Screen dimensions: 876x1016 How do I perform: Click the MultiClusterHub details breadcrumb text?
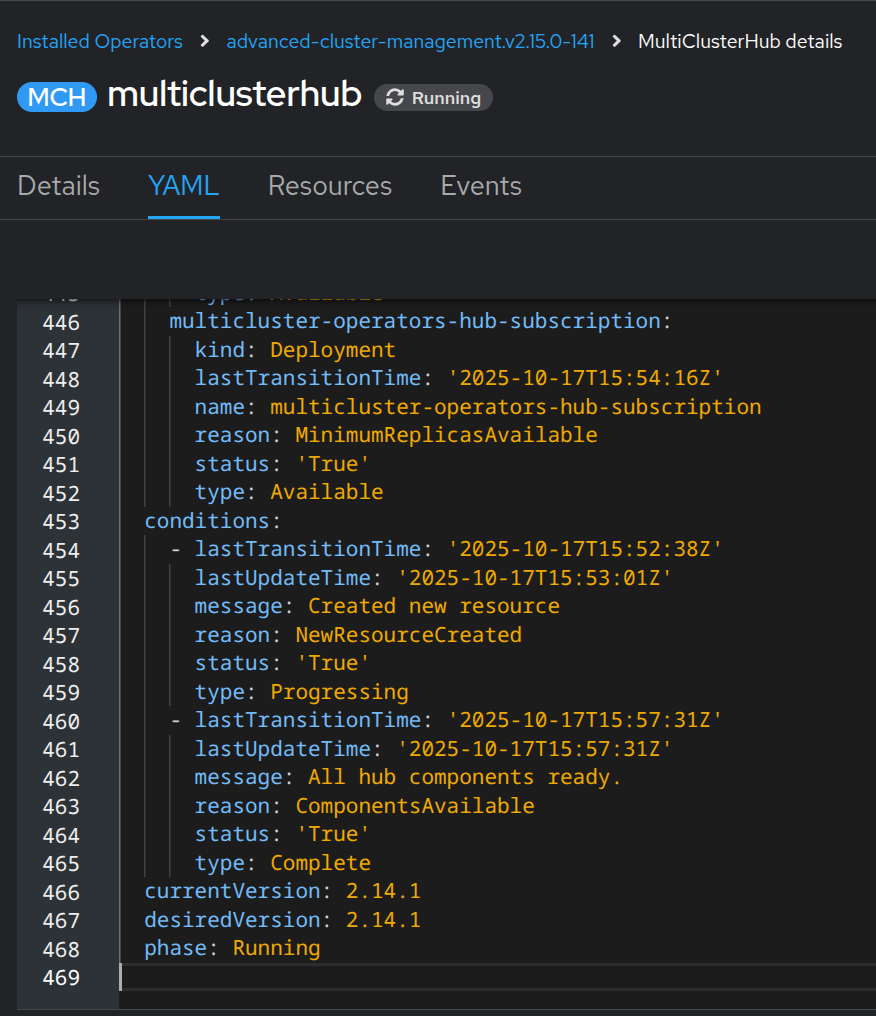click(x=740, y=41)
